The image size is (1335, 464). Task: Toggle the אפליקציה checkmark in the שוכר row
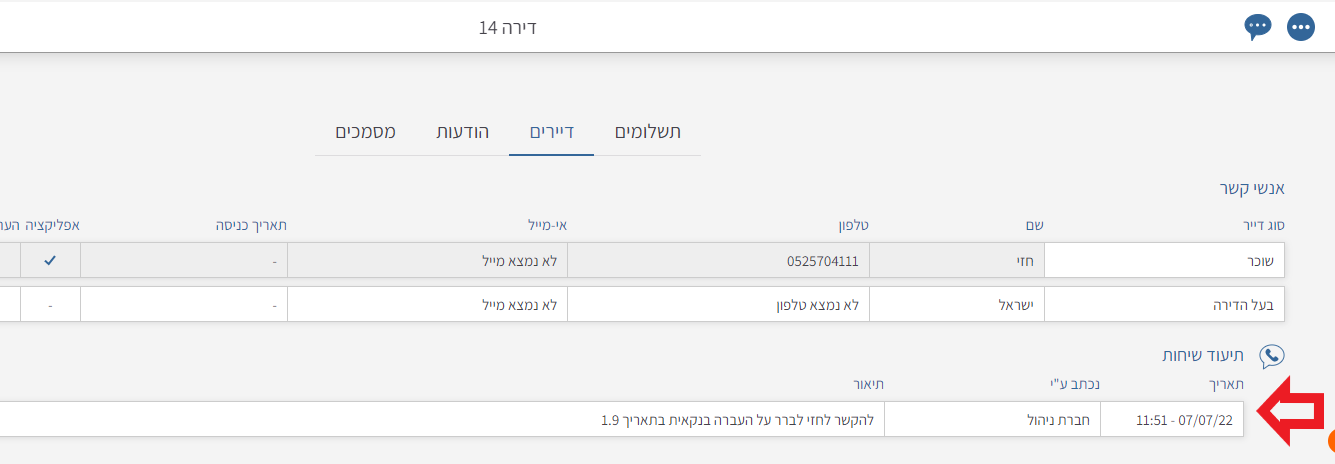click(50, 261)
